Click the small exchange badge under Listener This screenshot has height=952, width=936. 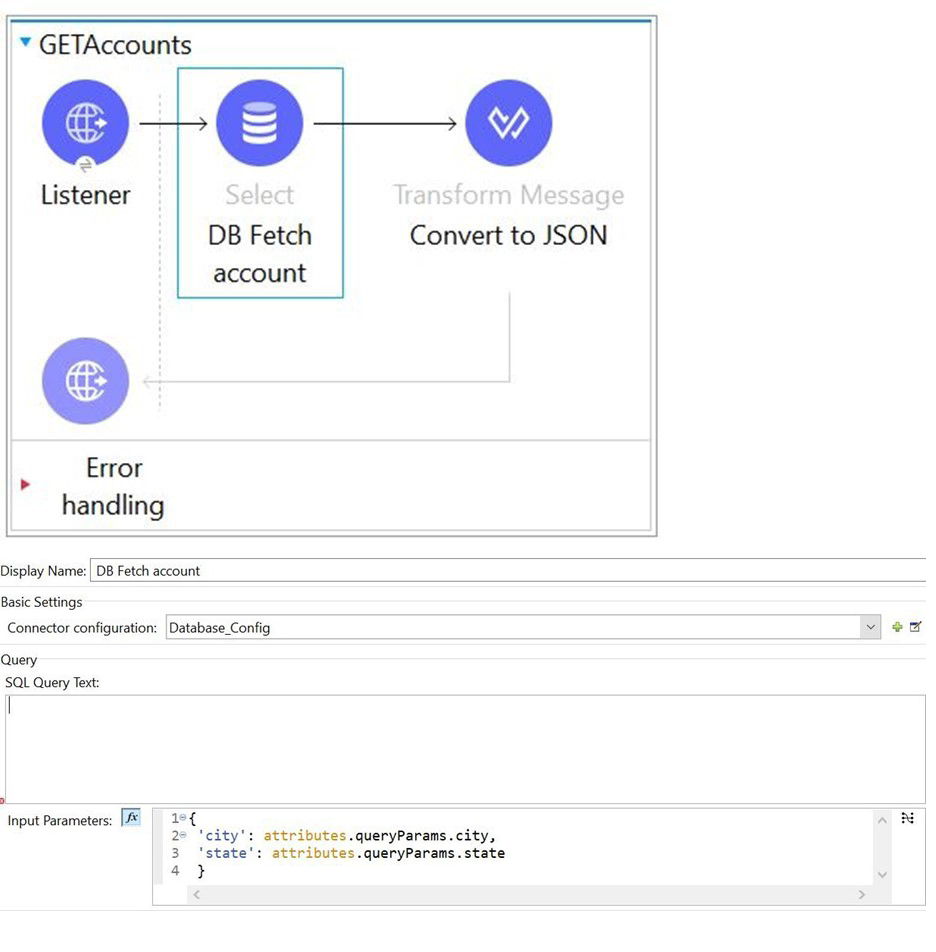(x=85, y=165)
